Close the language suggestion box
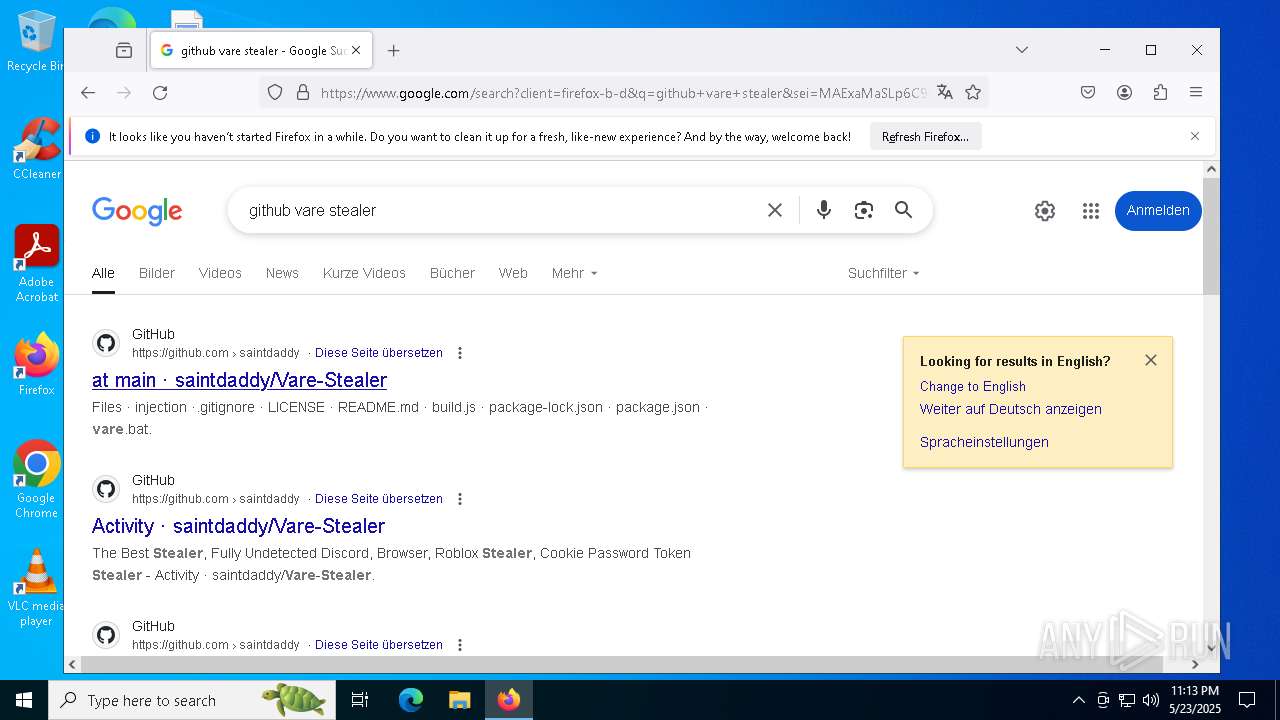 click(1151, 360)
